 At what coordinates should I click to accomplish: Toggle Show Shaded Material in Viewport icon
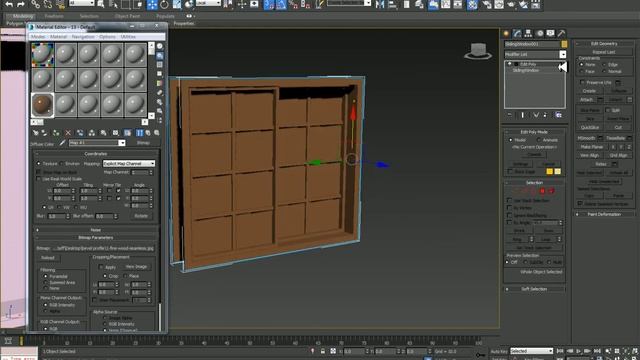pyautogui.click(x=128, y=133)
